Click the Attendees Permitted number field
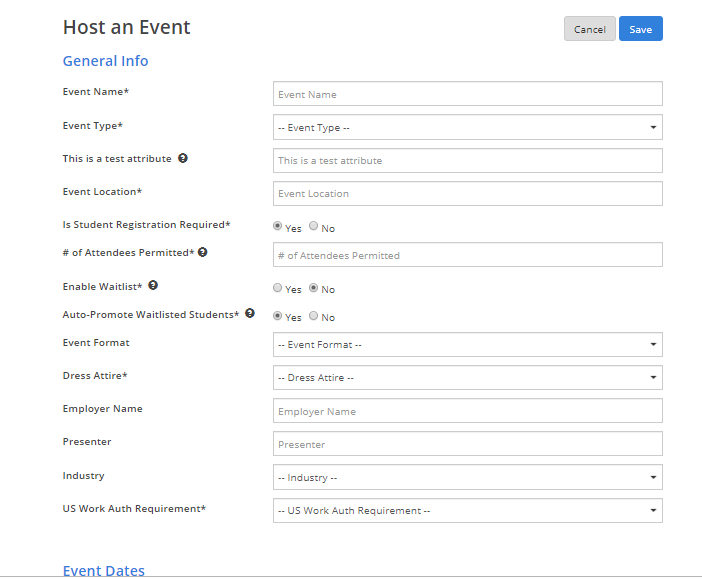Image resolution: width=702 pixels, height=579 pixels. [467, 255]
